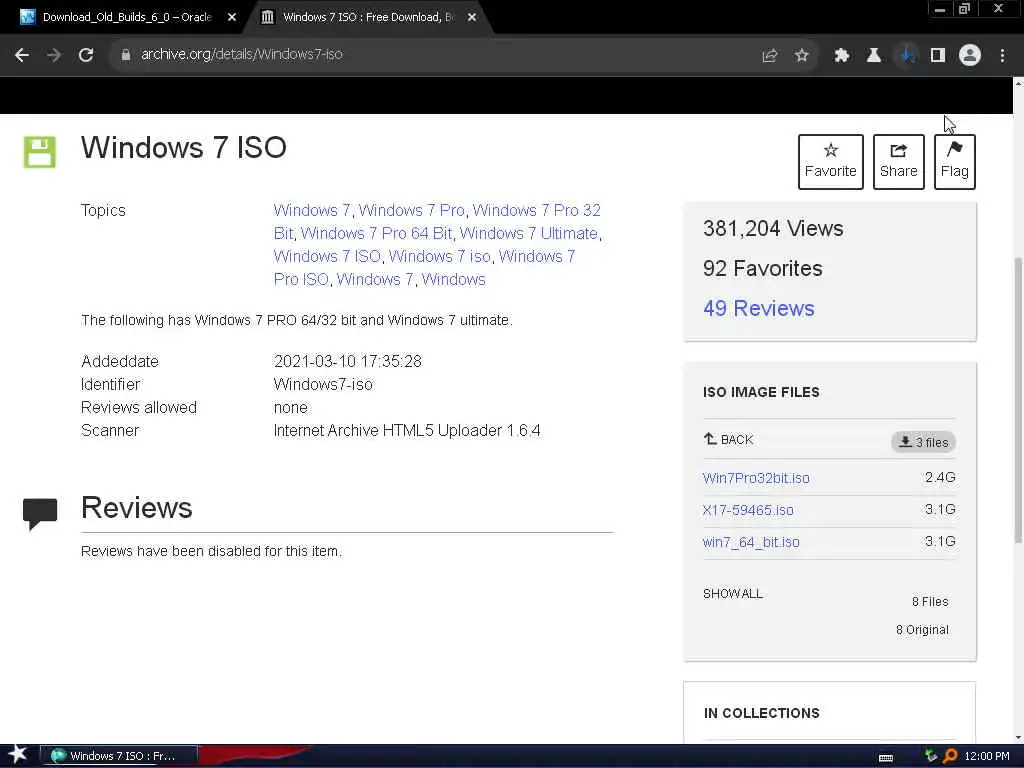Switch to Download_Old_Builds_6_0 Oracle tab
The height and width of the screenshot is (768, 1024).
[x=127, y=17]
